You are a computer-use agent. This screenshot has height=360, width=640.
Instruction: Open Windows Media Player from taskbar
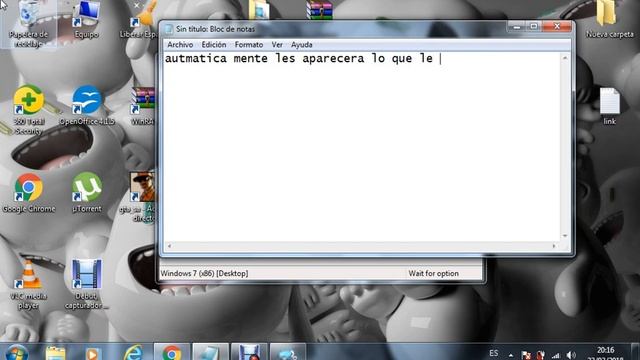[x=92, y=353]
